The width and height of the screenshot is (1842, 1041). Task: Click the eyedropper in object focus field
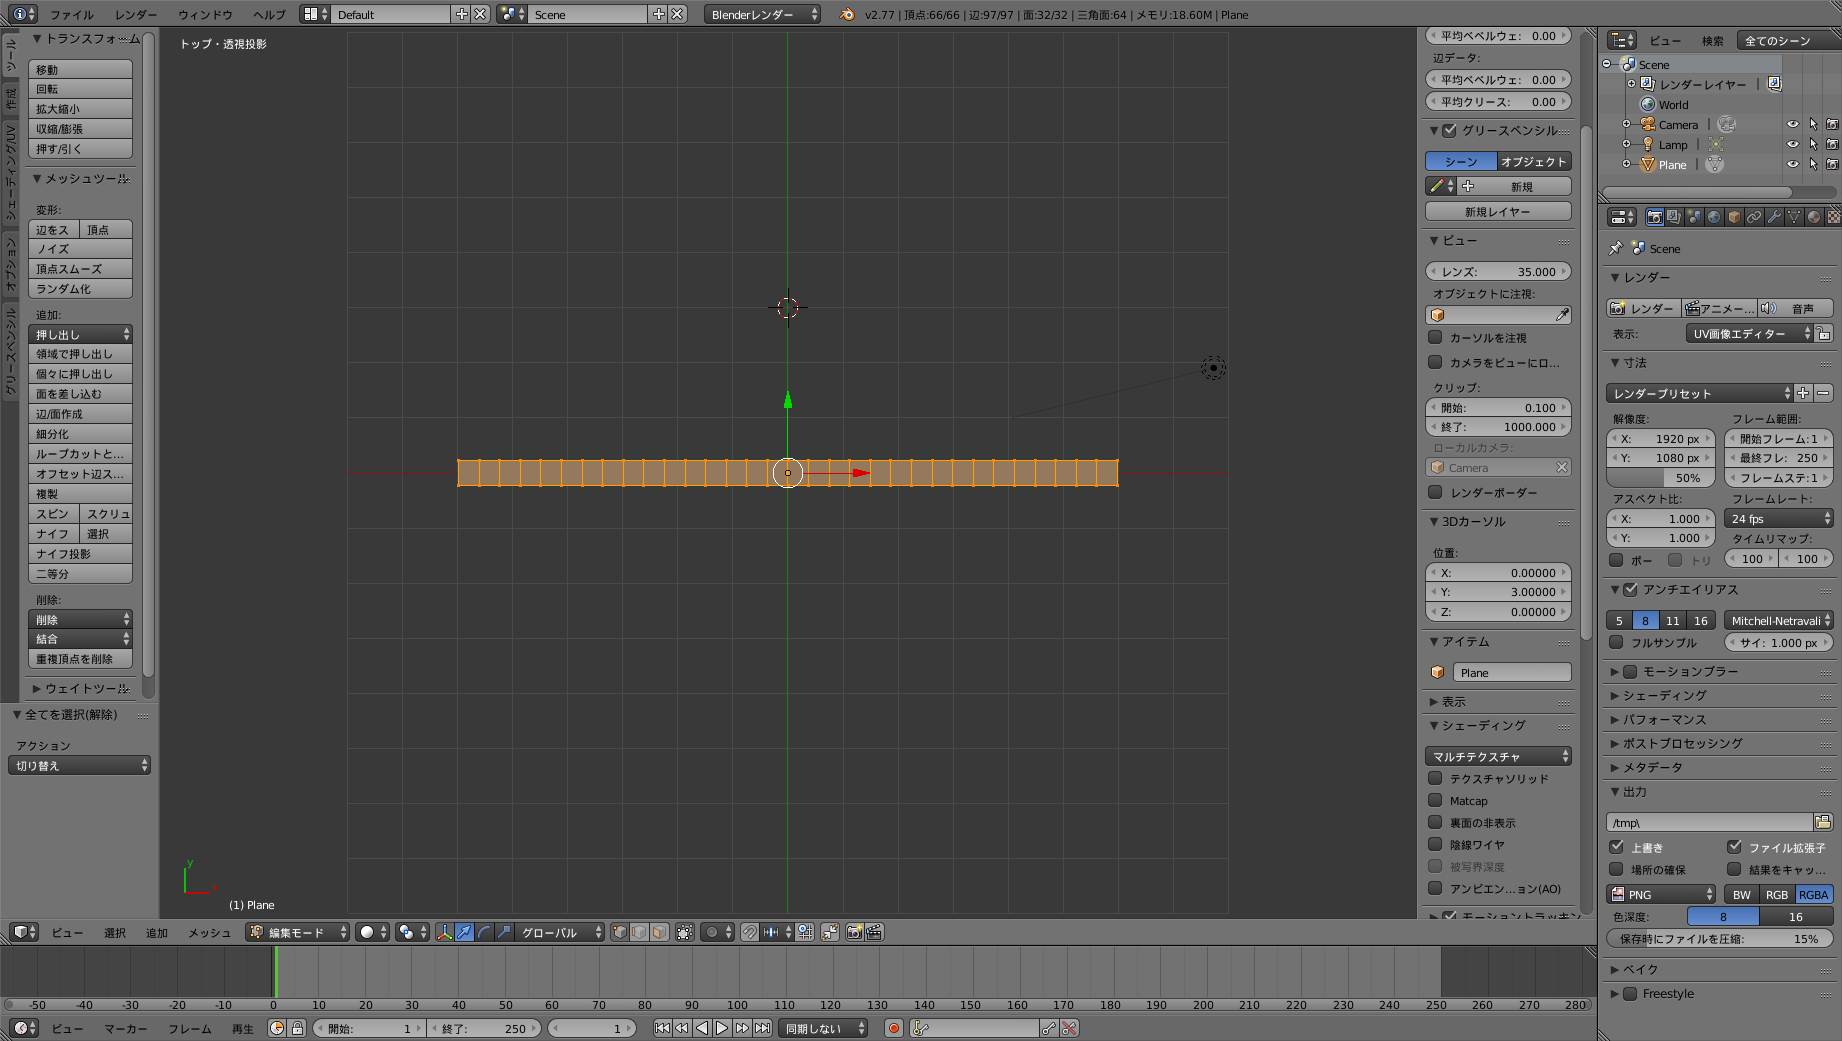click(1562, 315)
